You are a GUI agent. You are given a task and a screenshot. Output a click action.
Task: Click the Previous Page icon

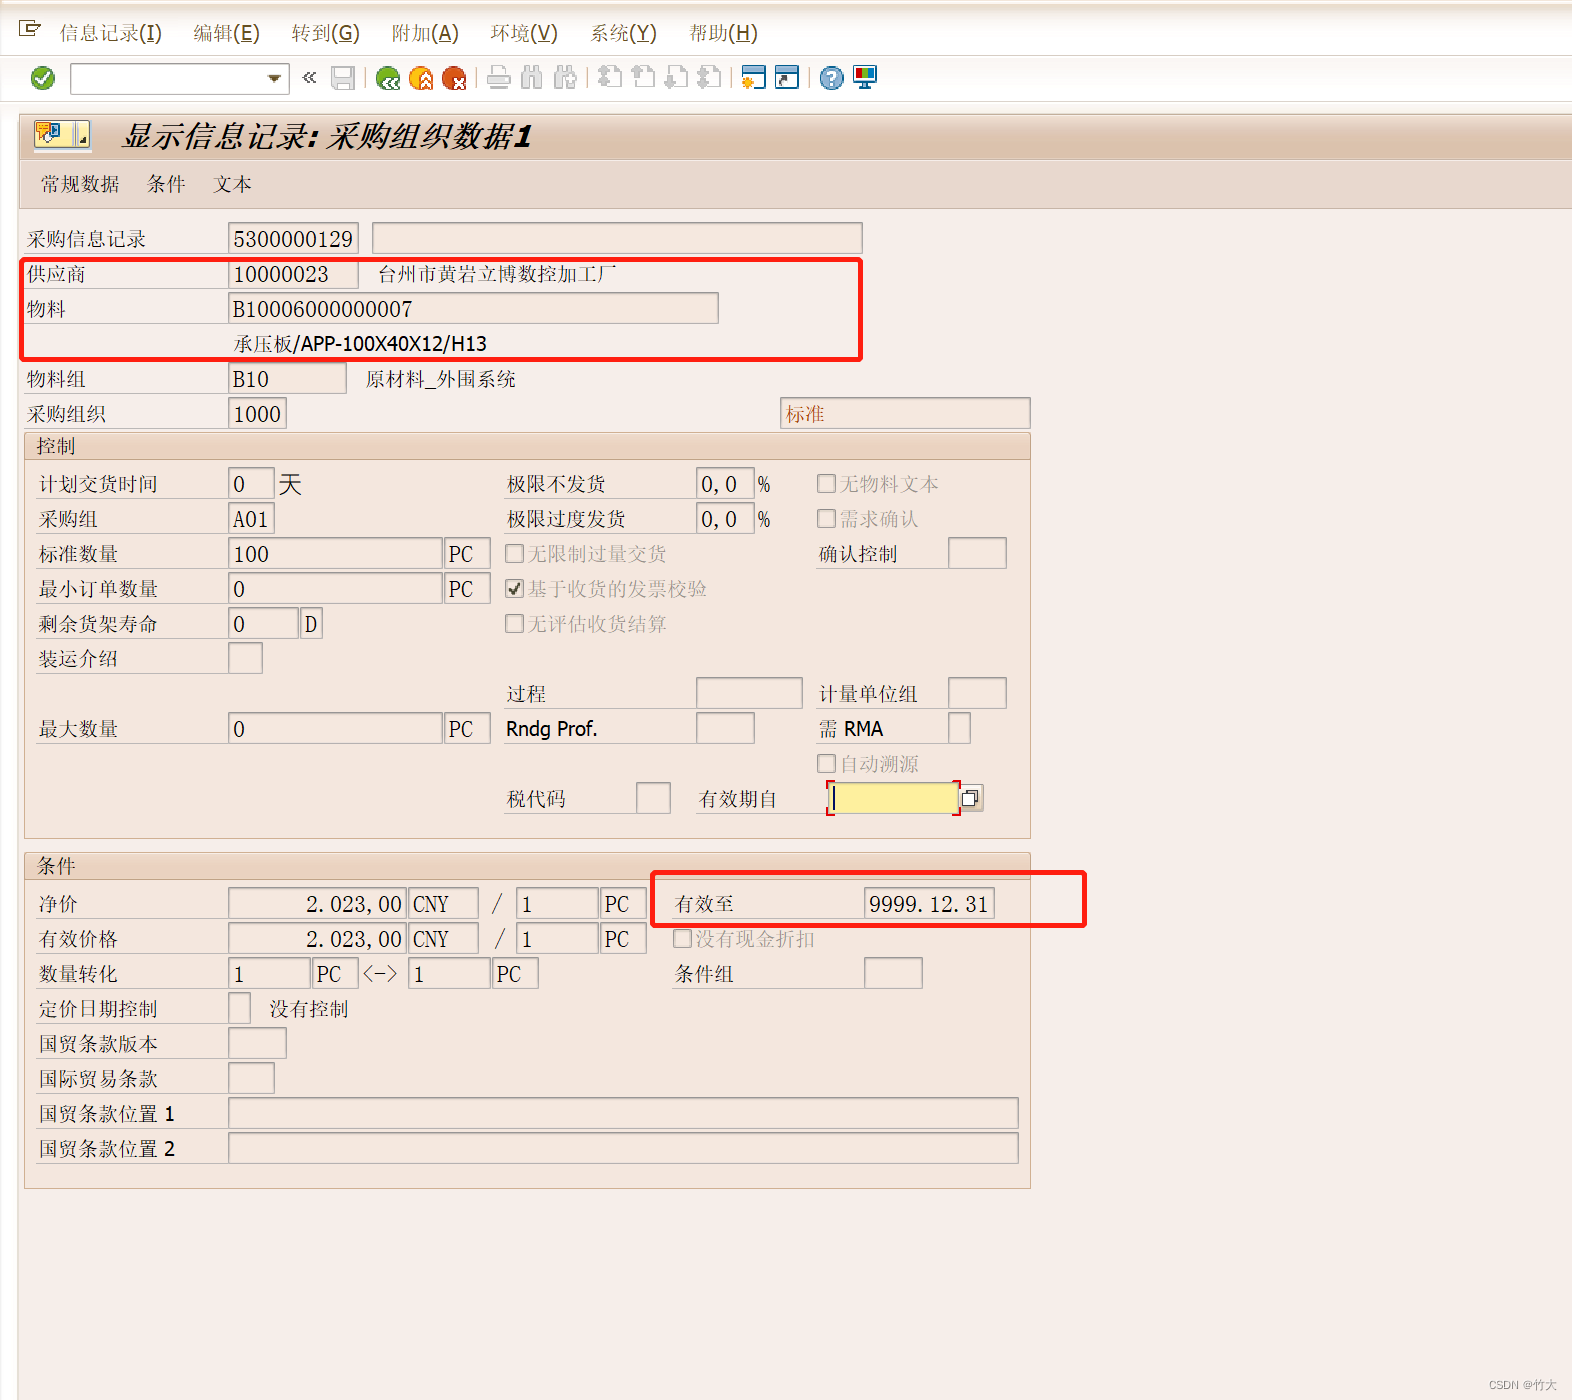(x=643, y=78)
